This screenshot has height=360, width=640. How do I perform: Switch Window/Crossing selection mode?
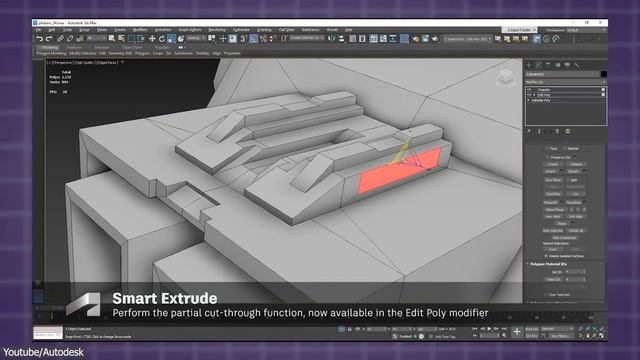141,39
